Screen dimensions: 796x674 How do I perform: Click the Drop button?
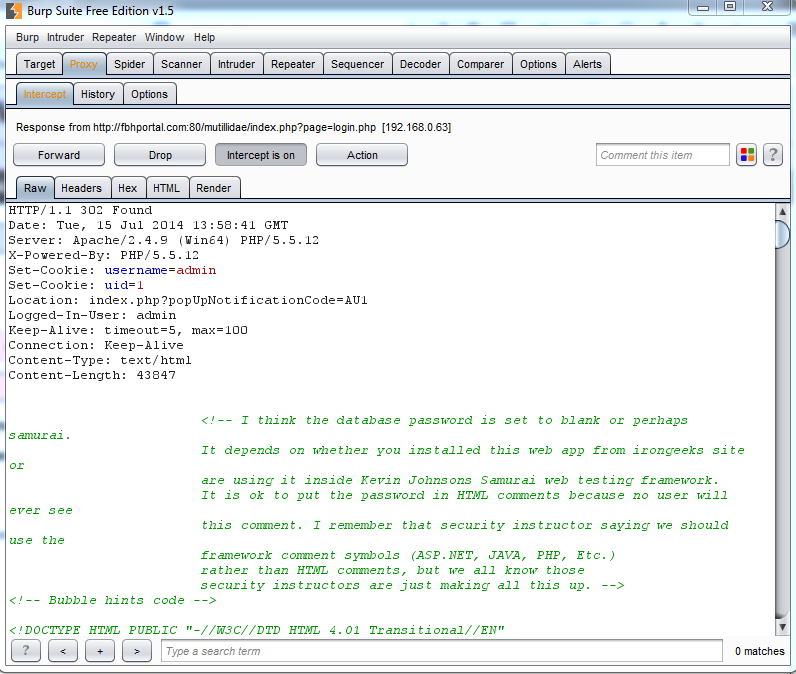(160, 155)
